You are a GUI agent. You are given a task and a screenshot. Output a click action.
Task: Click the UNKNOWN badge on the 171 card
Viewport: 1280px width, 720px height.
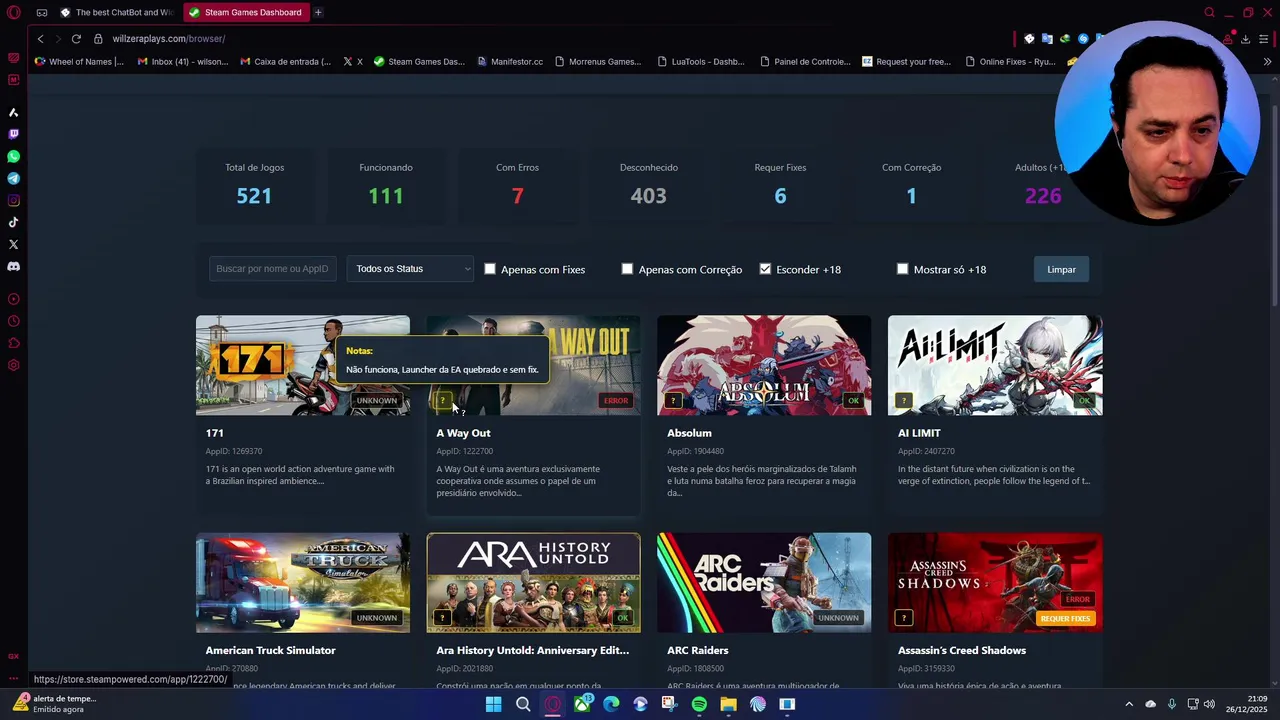[377, 400]
